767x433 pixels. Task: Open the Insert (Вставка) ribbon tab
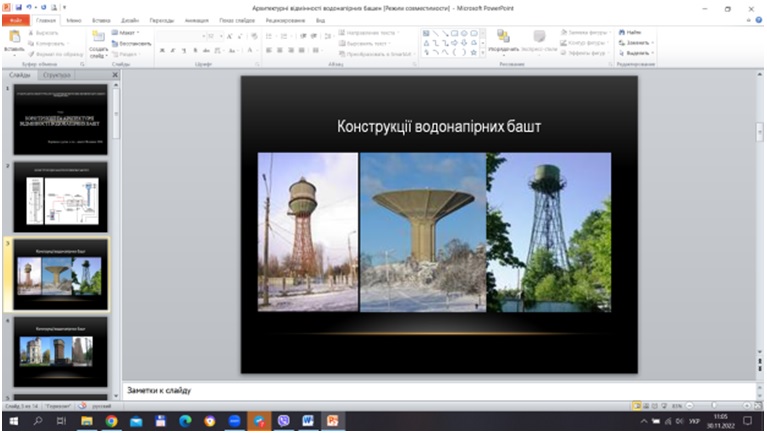pos(101,21)
